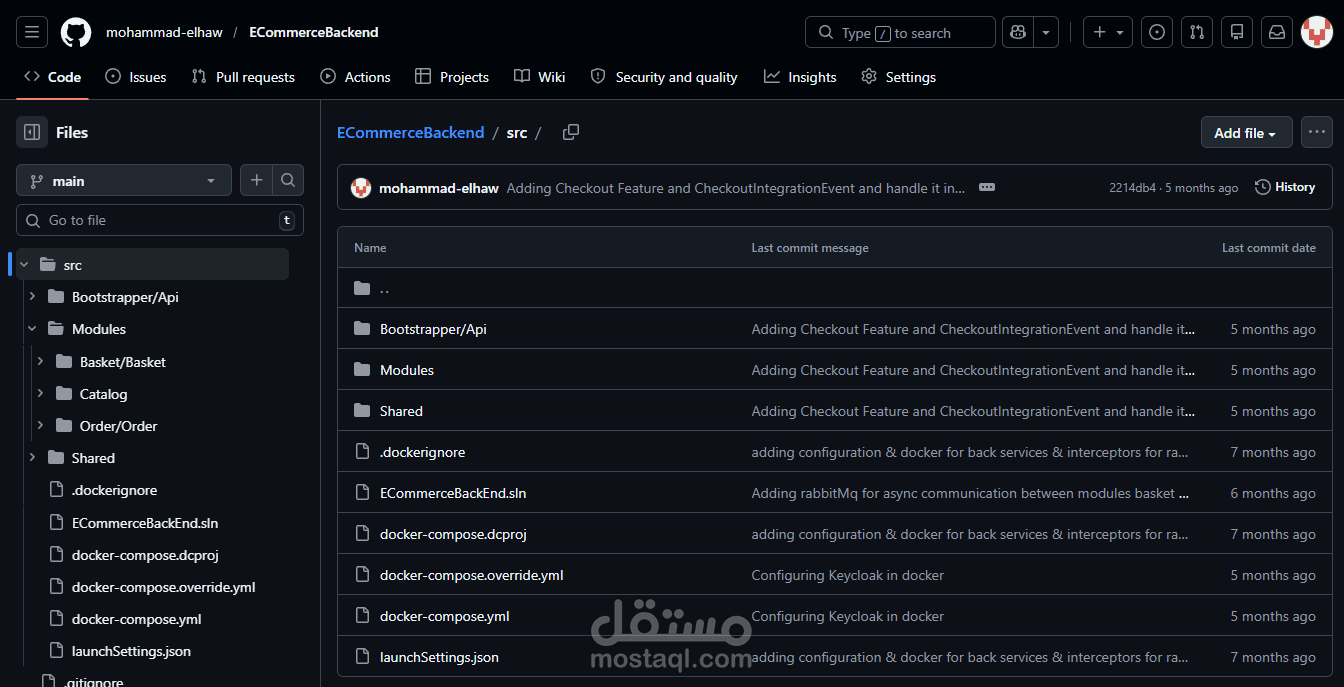Expand the Bootstrapper/Api tree folder

tap(32, 297)
